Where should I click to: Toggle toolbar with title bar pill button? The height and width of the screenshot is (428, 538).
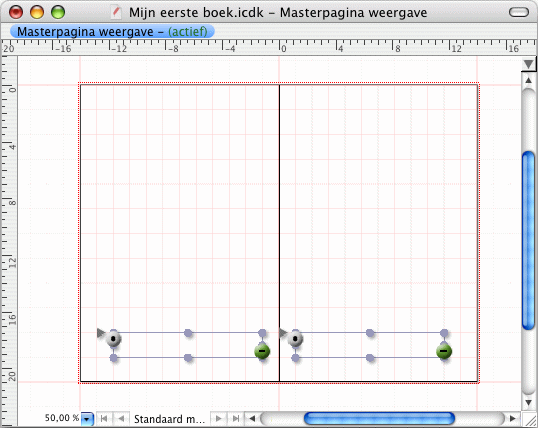coord(519,12)
